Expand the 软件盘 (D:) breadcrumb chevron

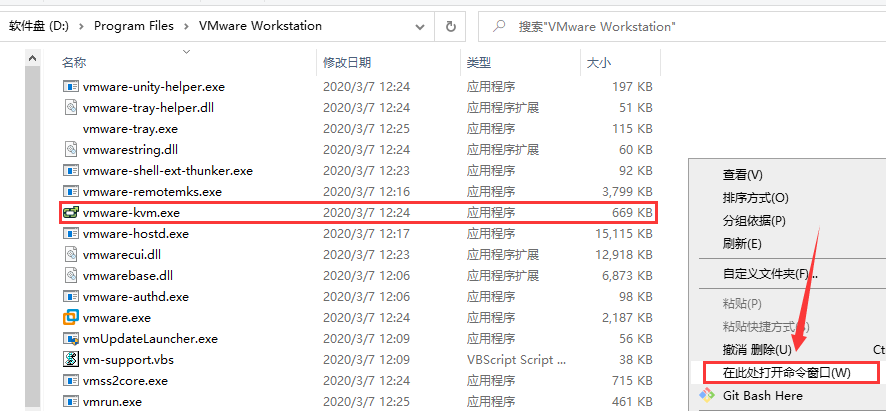tap(81, 26)
